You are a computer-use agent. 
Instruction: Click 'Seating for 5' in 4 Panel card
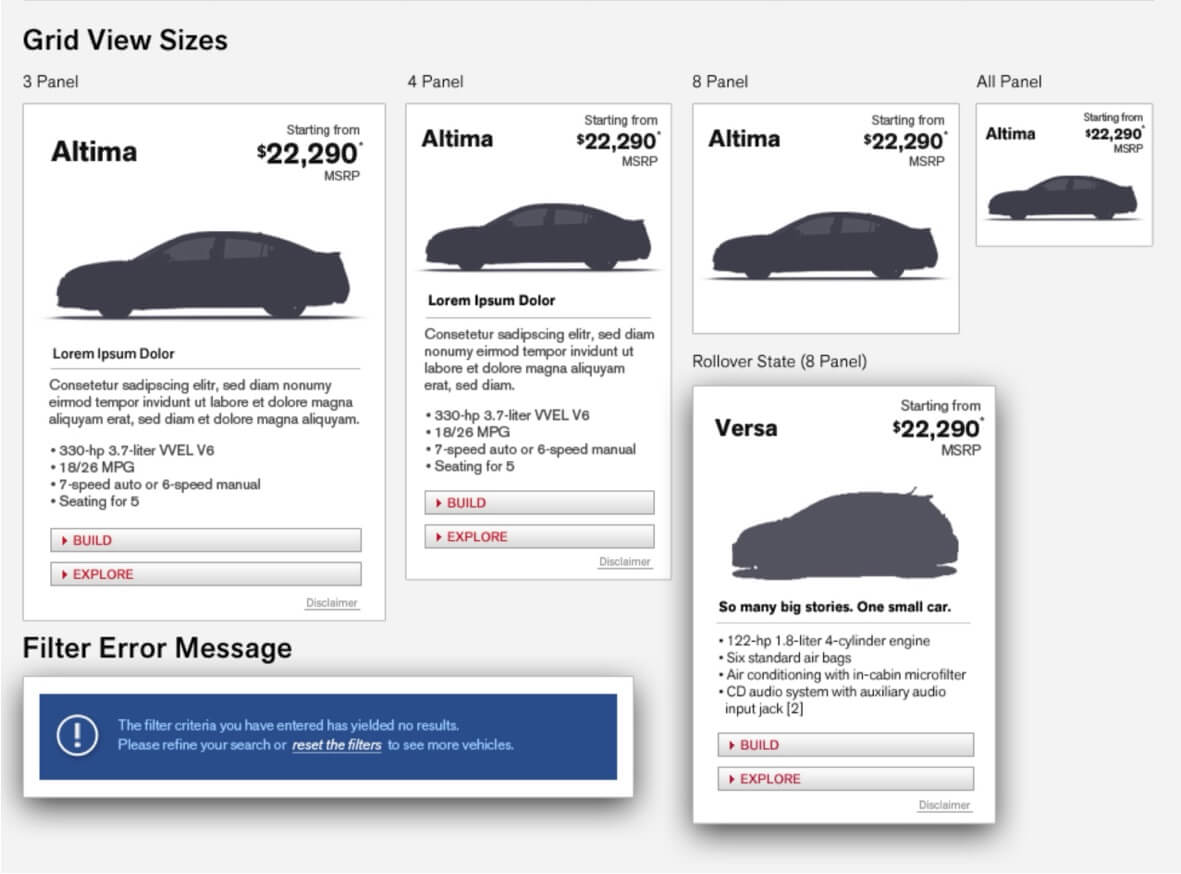point(469,466)
